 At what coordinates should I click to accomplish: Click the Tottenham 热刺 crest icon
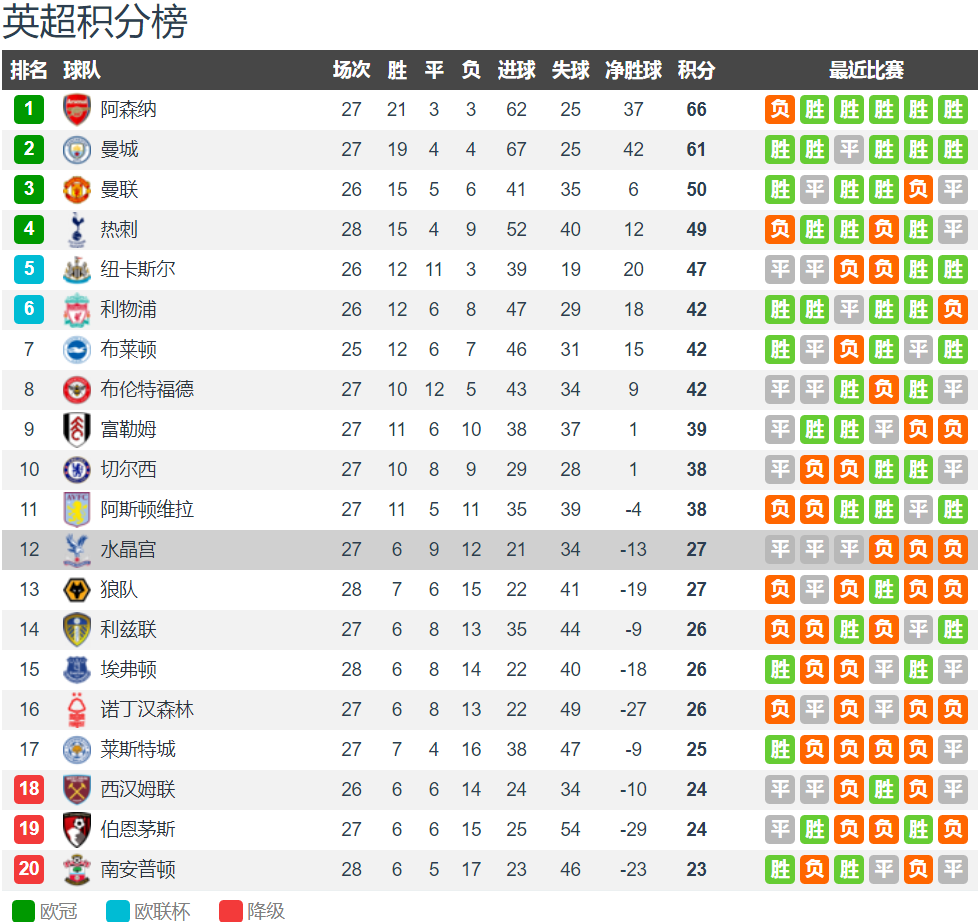pos(77,230)
